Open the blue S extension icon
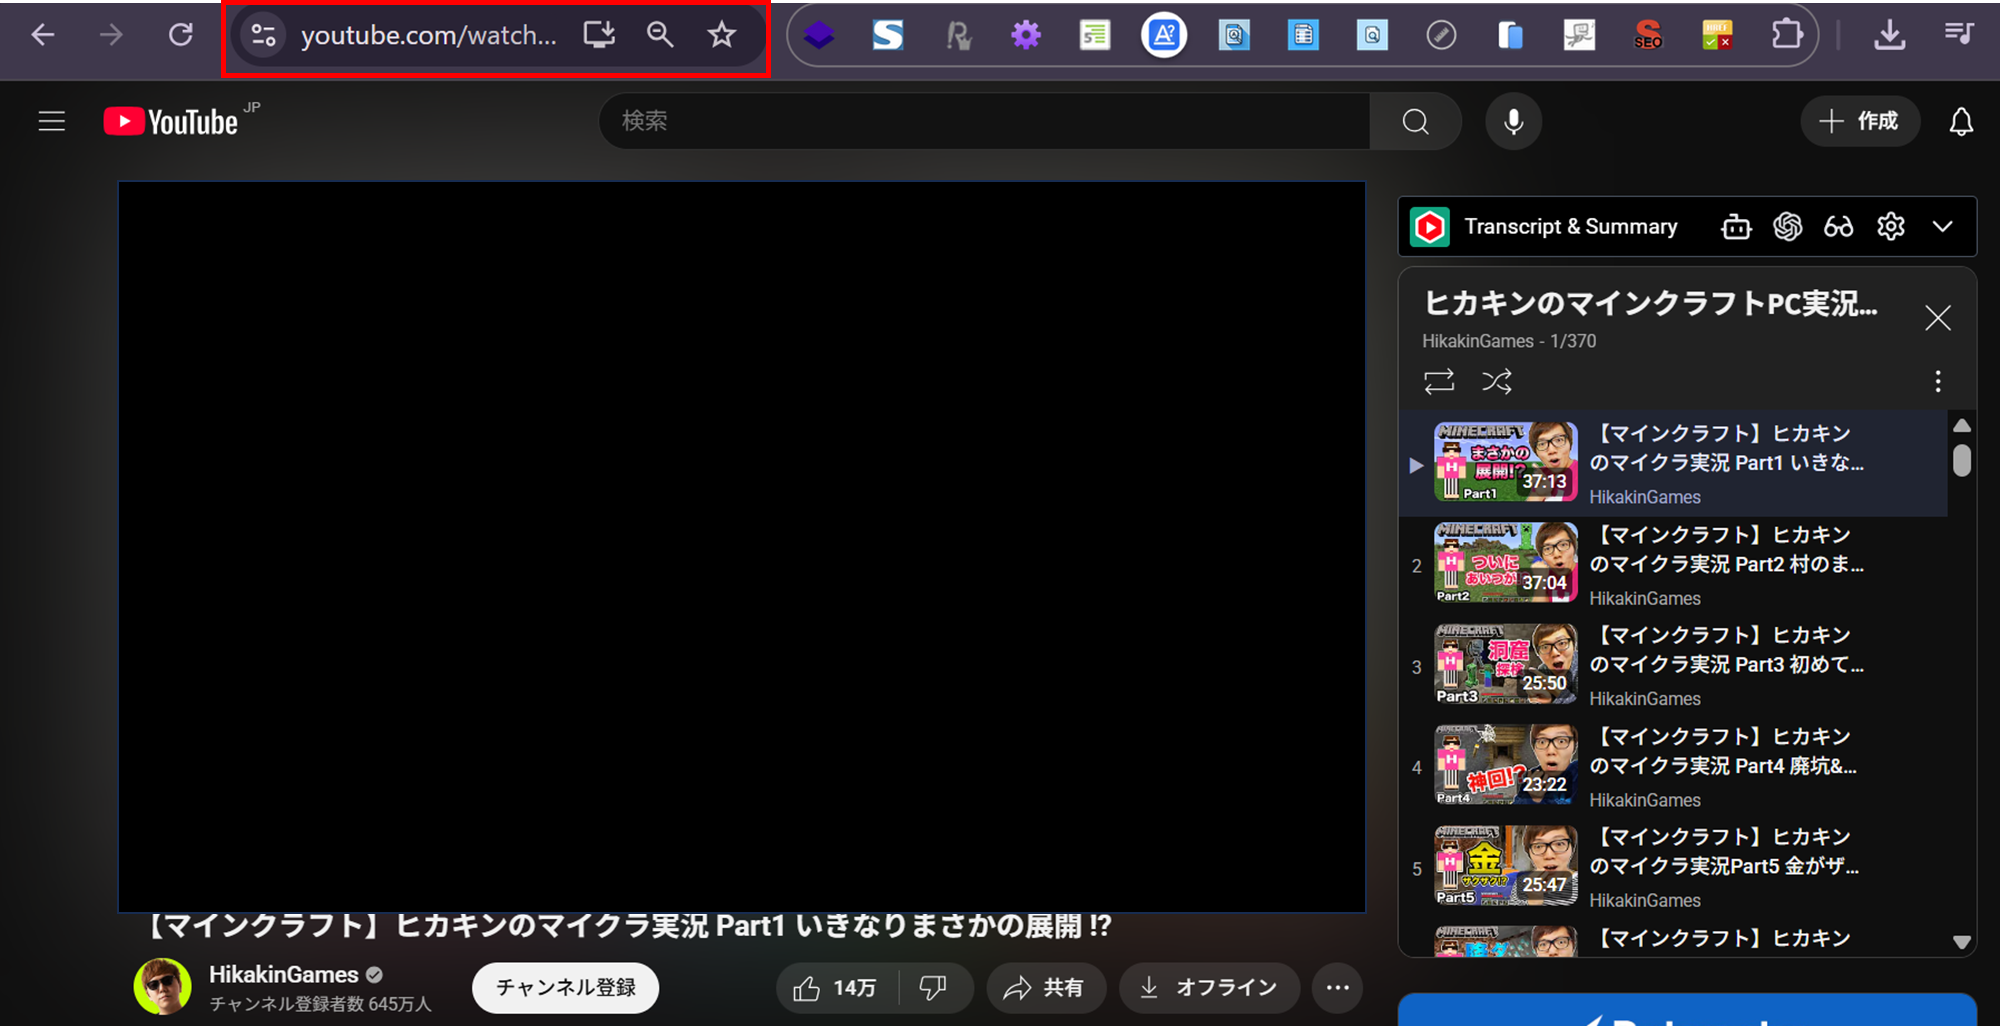2000x1026 pixels. pyautogui.click(x=888, y=36)
